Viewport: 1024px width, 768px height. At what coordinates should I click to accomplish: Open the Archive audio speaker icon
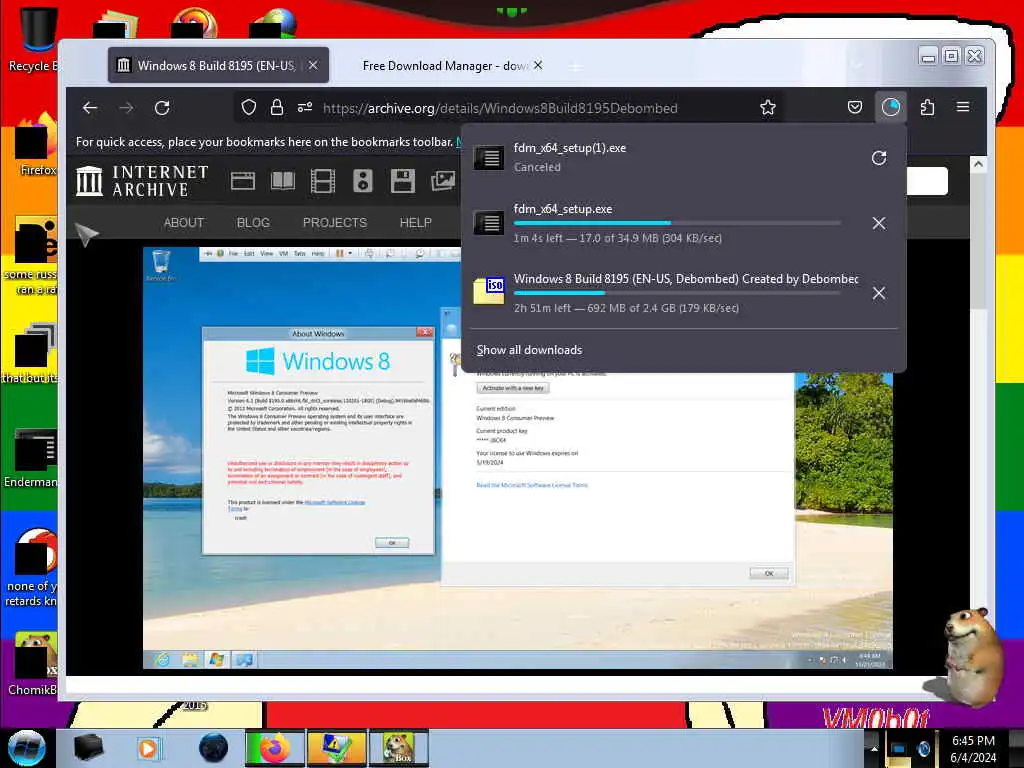tap(362, 181)
